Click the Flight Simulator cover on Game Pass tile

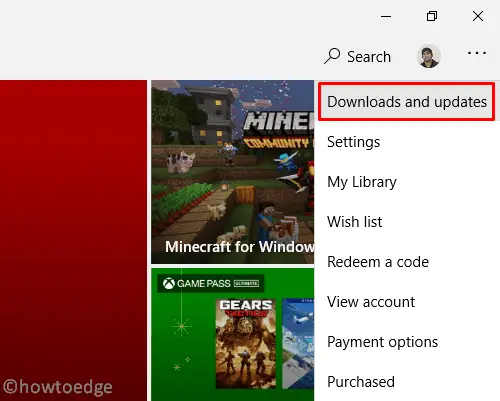(x=298, y=343)
